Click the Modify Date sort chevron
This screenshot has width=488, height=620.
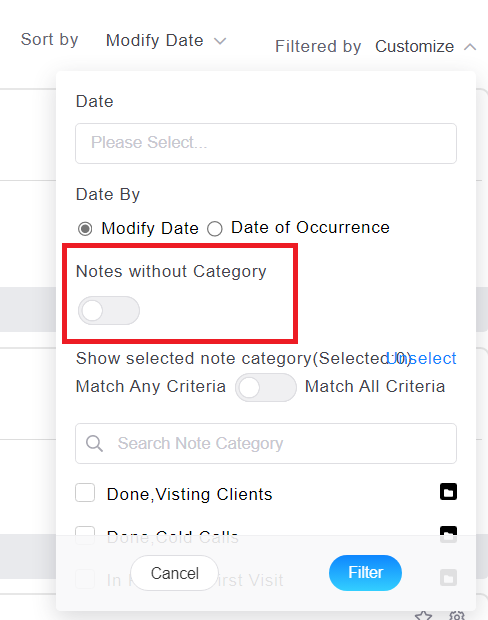click(x=220, y=41)
